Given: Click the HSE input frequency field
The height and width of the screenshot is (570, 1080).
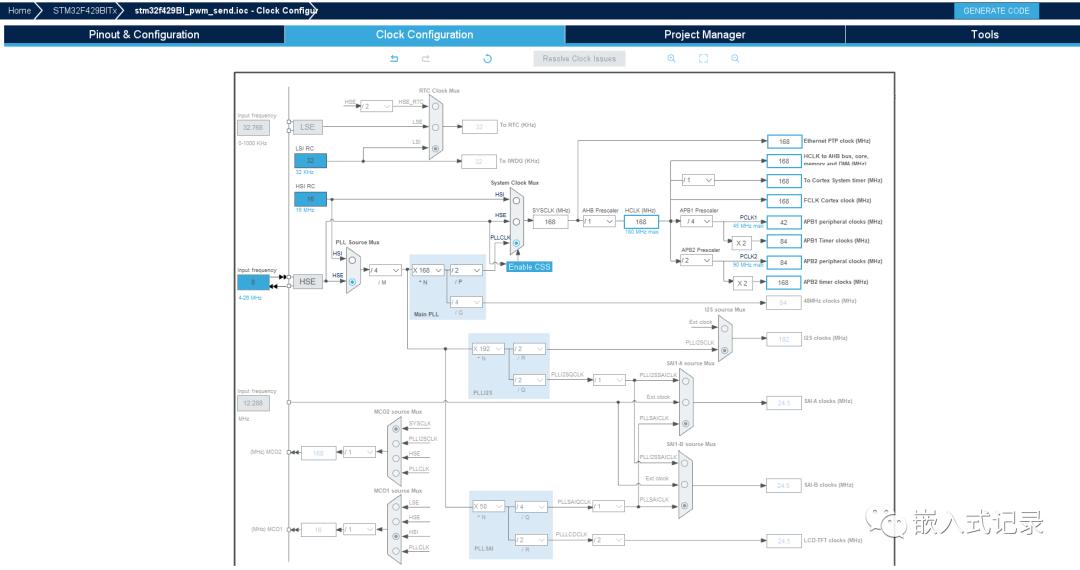Looking at the screenshot, I should 253,282.
